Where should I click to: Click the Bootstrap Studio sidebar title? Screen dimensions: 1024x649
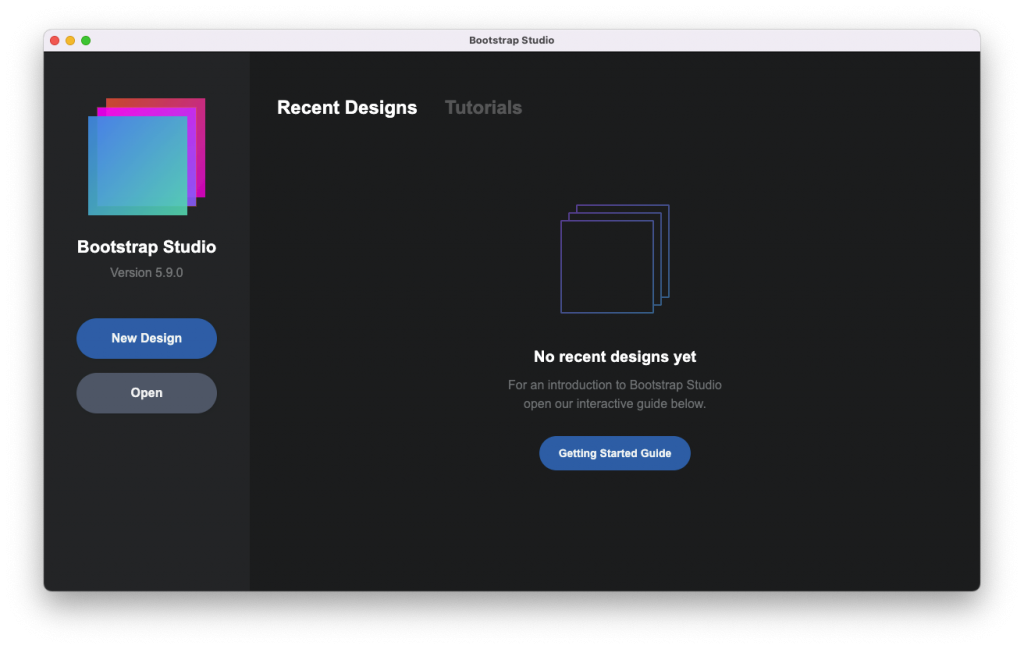pos(146,247)
